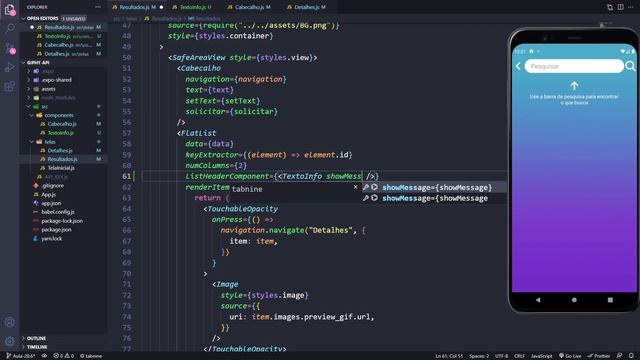Click Prettier in the status bar

click(598, 356)
